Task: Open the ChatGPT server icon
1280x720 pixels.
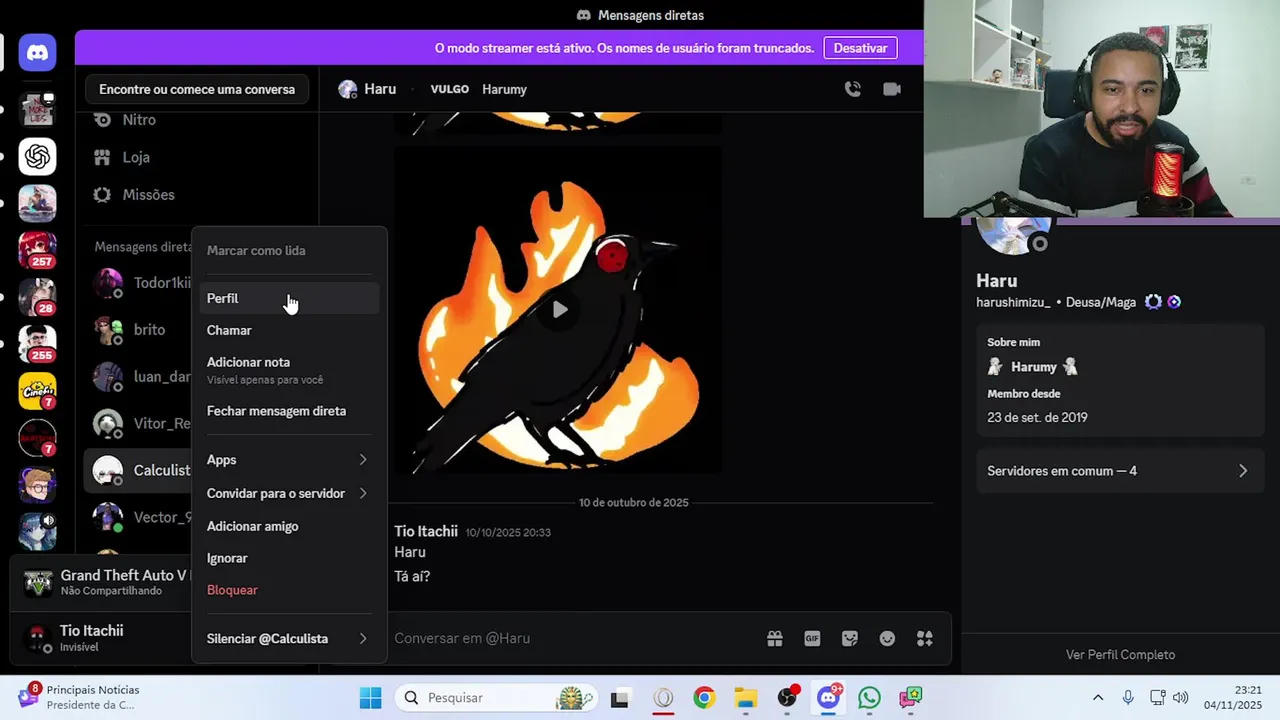Action: (38, 157)
